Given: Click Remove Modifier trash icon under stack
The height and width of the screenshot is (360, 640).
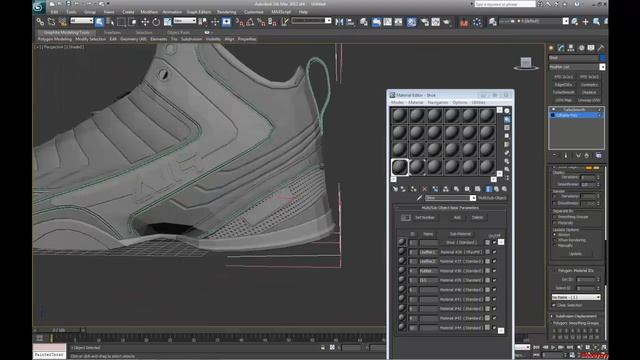Looking at the screenshot, I should point(587,156).
